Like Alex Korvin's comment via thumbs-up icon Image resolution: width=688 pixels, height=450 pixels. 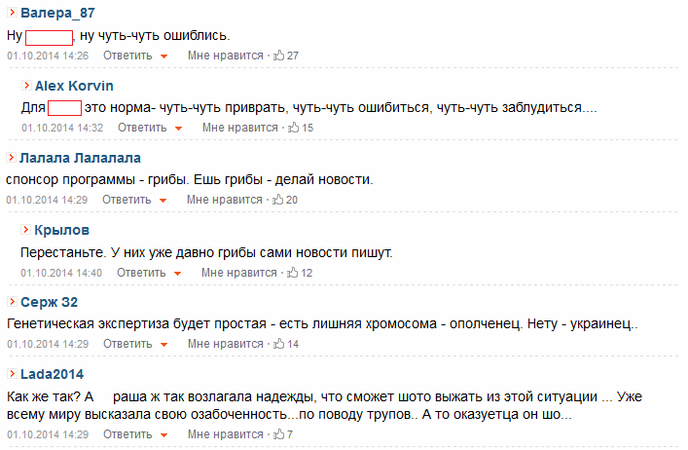point(293,128)
